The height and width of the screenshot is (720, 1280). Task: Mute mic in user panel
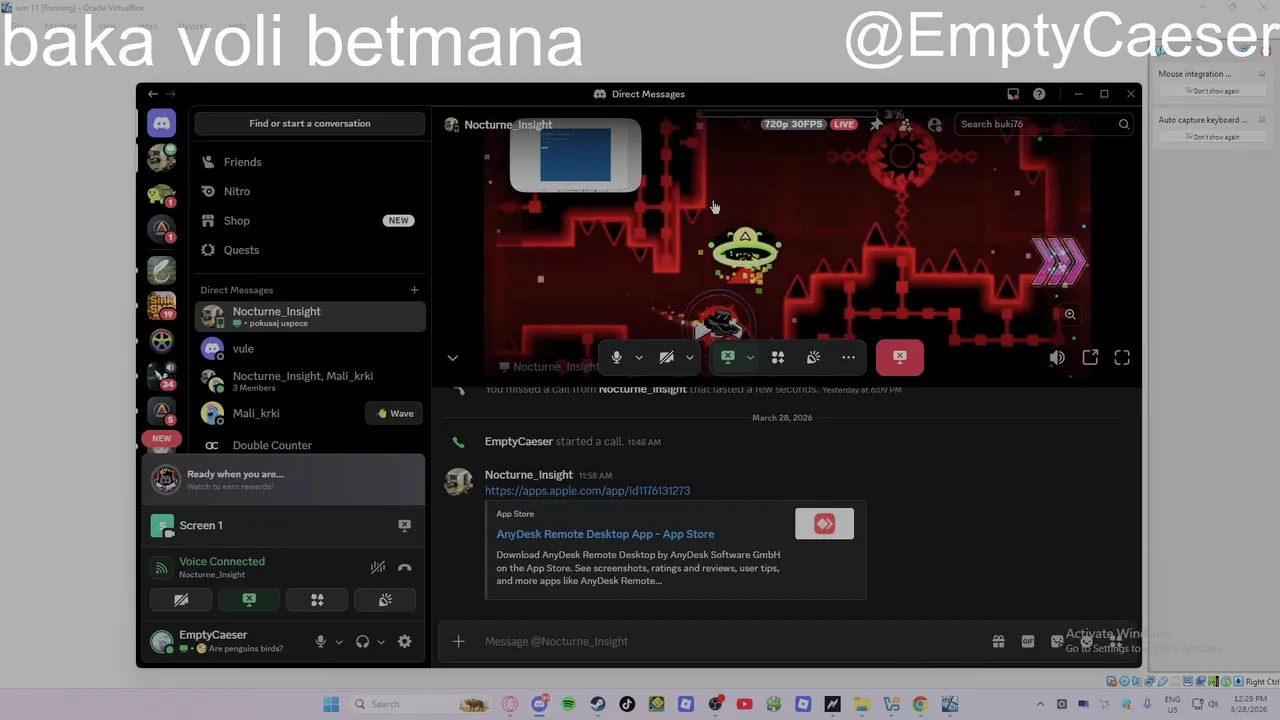click(320, 642)
